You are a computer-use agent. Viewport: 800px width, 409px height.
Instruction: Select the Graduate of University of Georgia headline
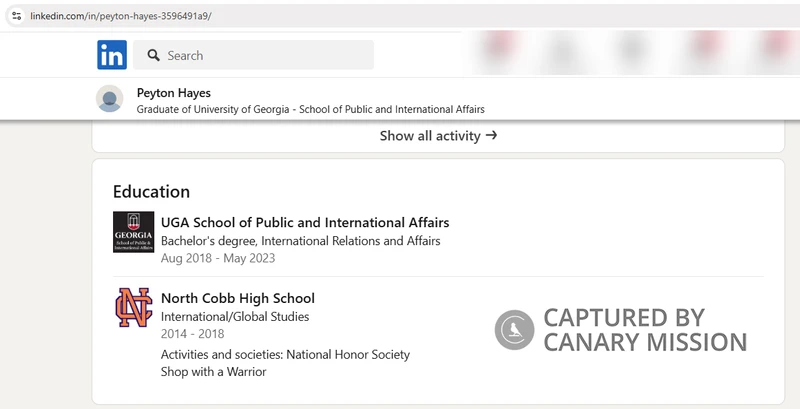311,109
